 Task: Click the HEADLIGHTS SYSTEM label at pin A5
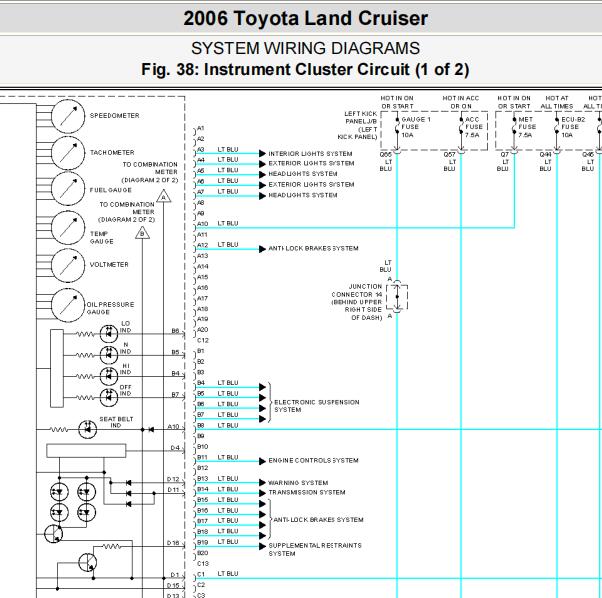(x=303, y=174)
